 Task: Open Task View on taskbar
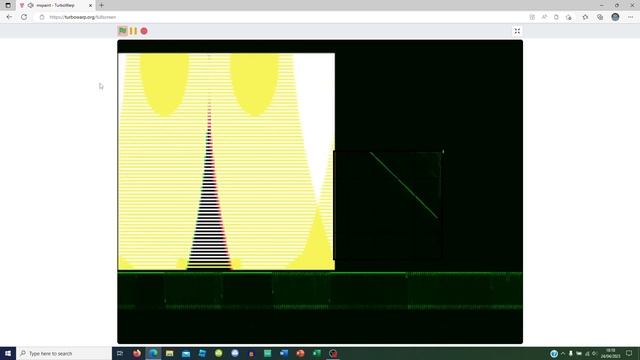[120, 353]
